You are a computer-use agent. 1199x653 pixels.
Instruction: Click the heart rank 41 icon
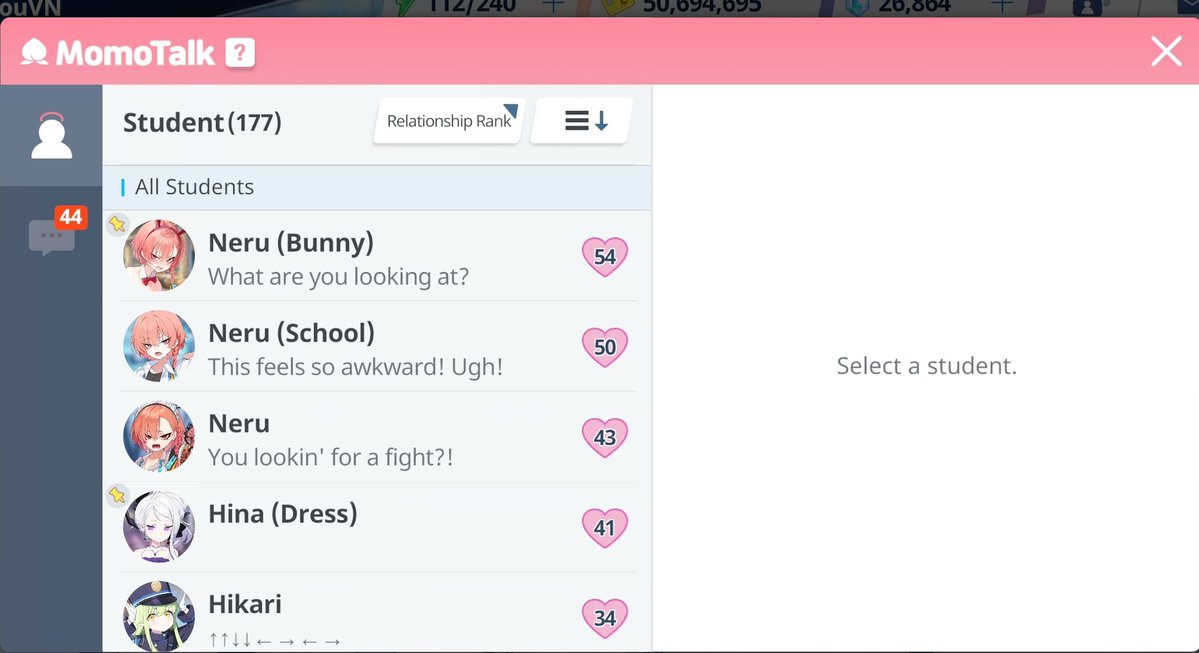[605, 527]
